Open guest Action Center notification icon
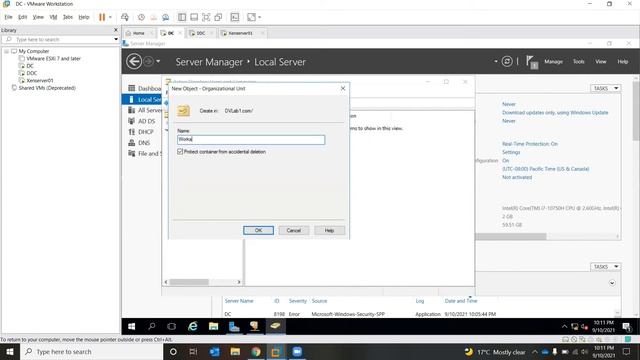The width and height of the screenshot is (640, 360). pyautogui.click(x=627, y=326)
